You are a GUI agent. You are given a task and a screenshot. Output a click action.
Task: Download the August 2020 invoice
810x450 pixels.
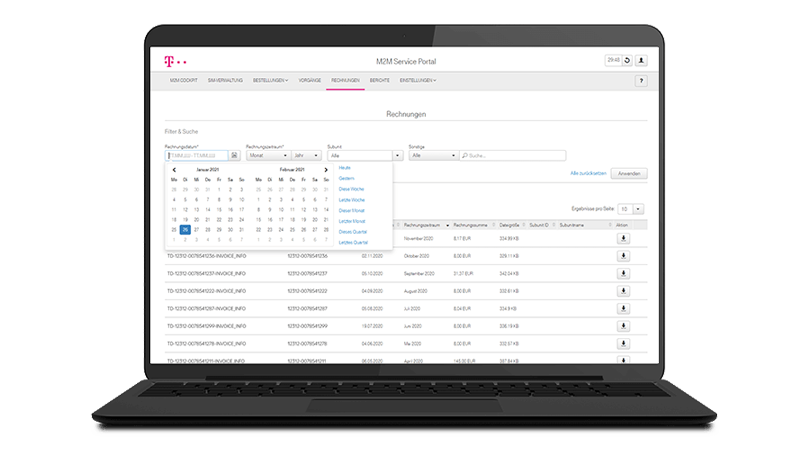623,291
